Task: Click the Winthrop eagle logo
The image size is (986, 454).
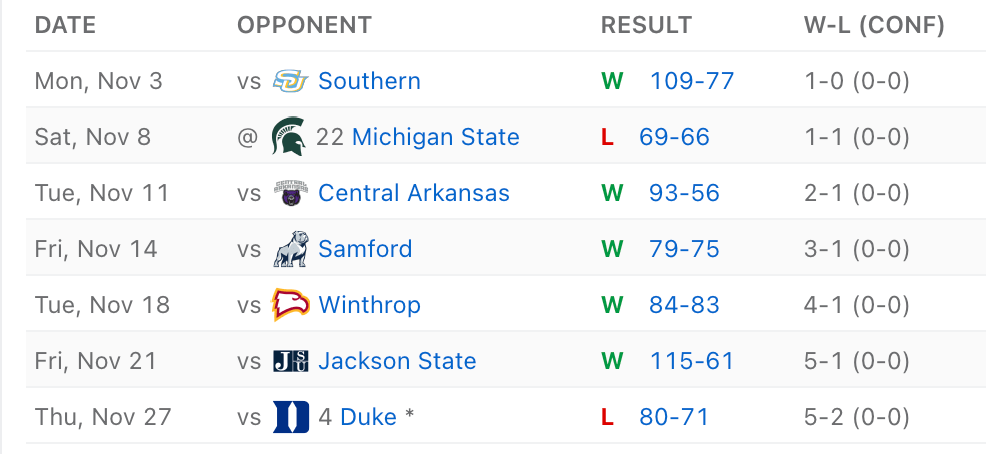Action: [x=290, y=305]
